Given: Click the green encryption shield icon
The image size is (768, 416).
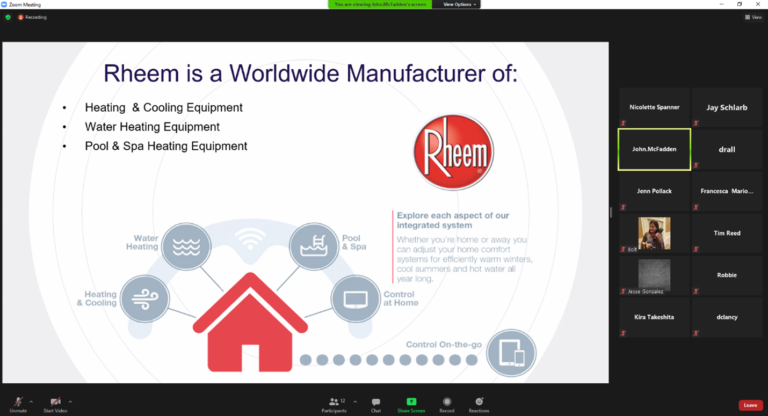Looking at the screenshot, I should [x=8, y=17].
